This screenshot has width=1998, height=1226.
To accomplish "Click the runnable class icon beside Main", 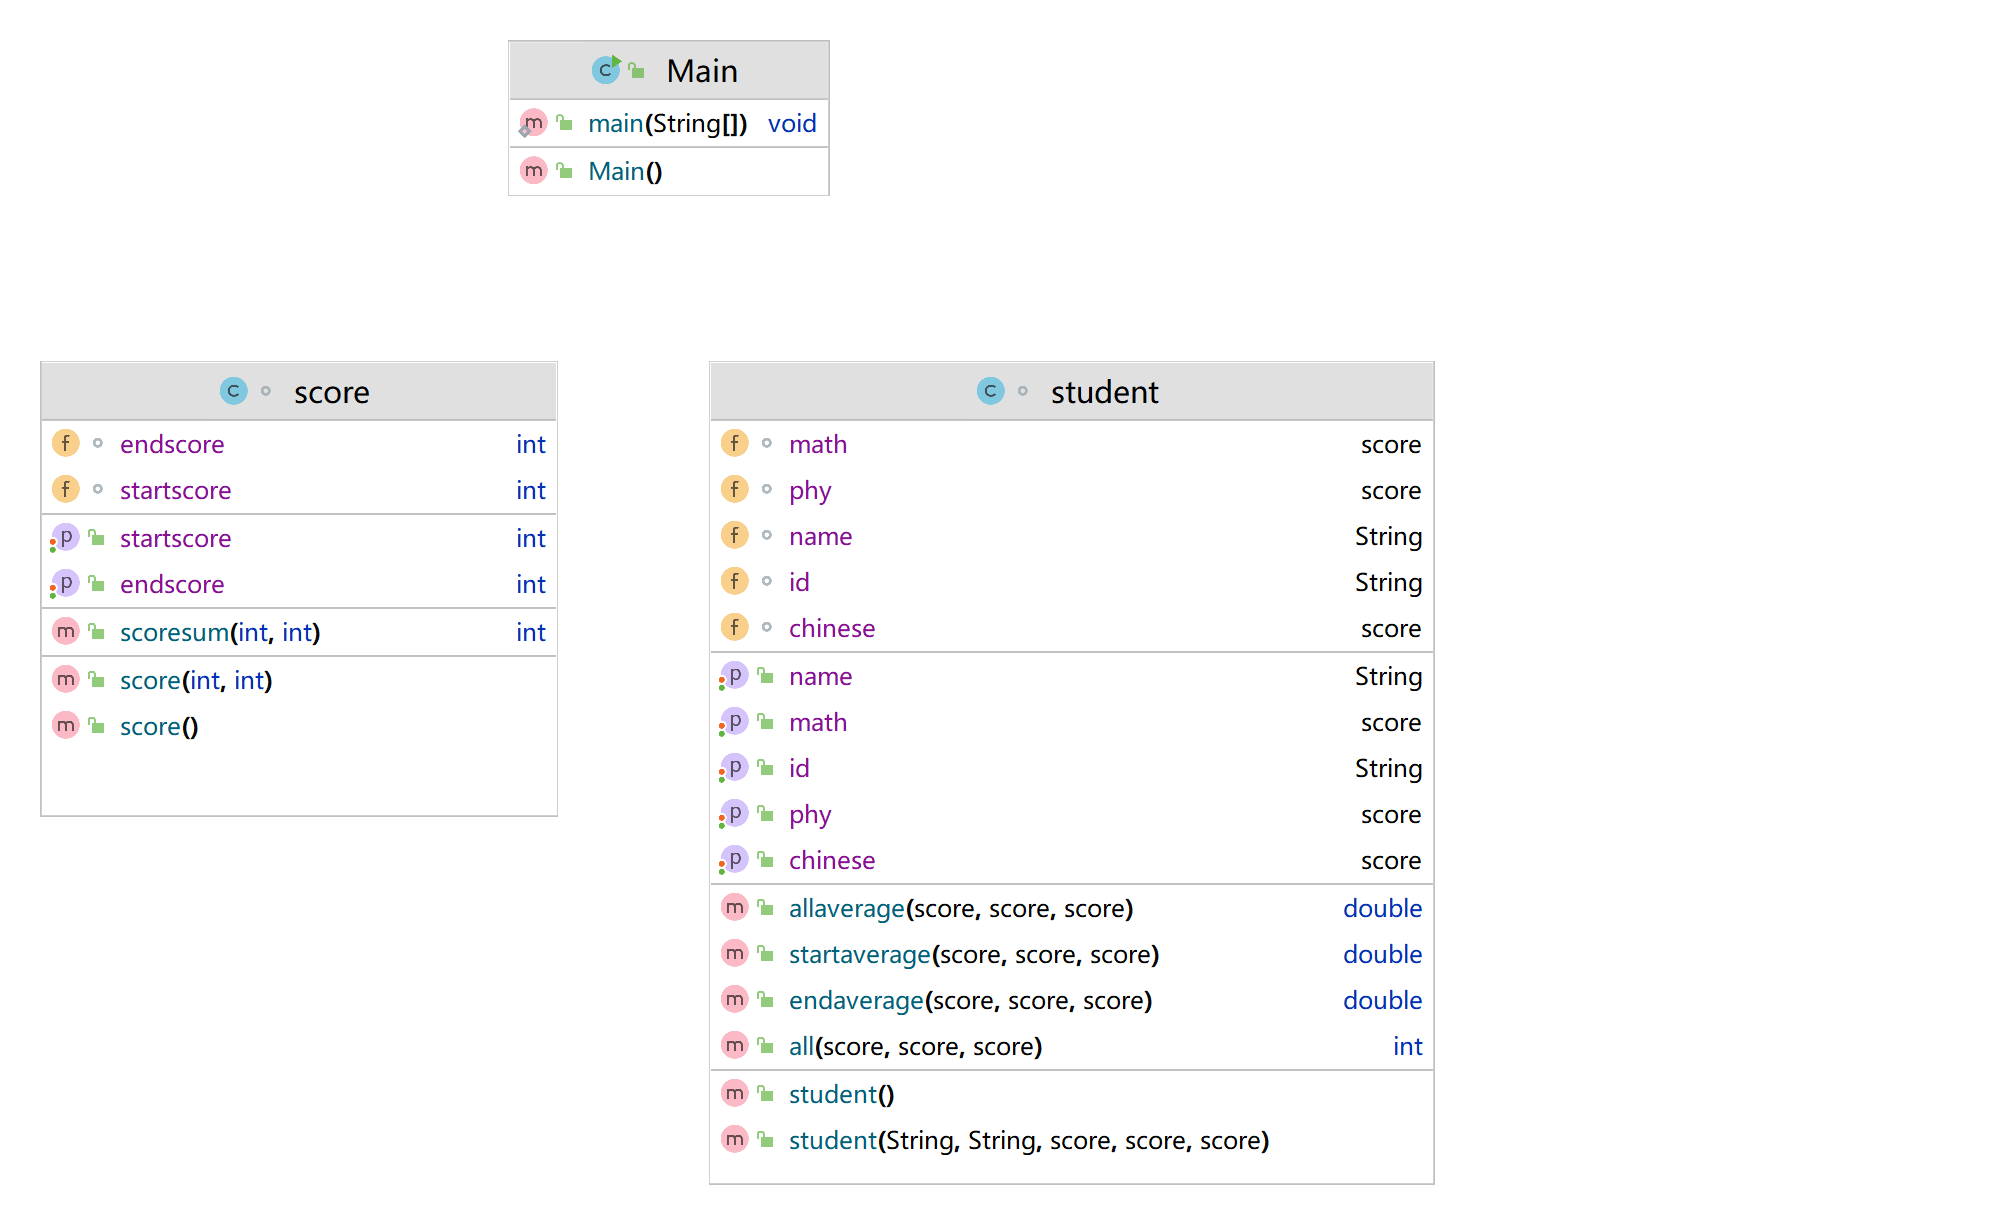I will (606, 70).
